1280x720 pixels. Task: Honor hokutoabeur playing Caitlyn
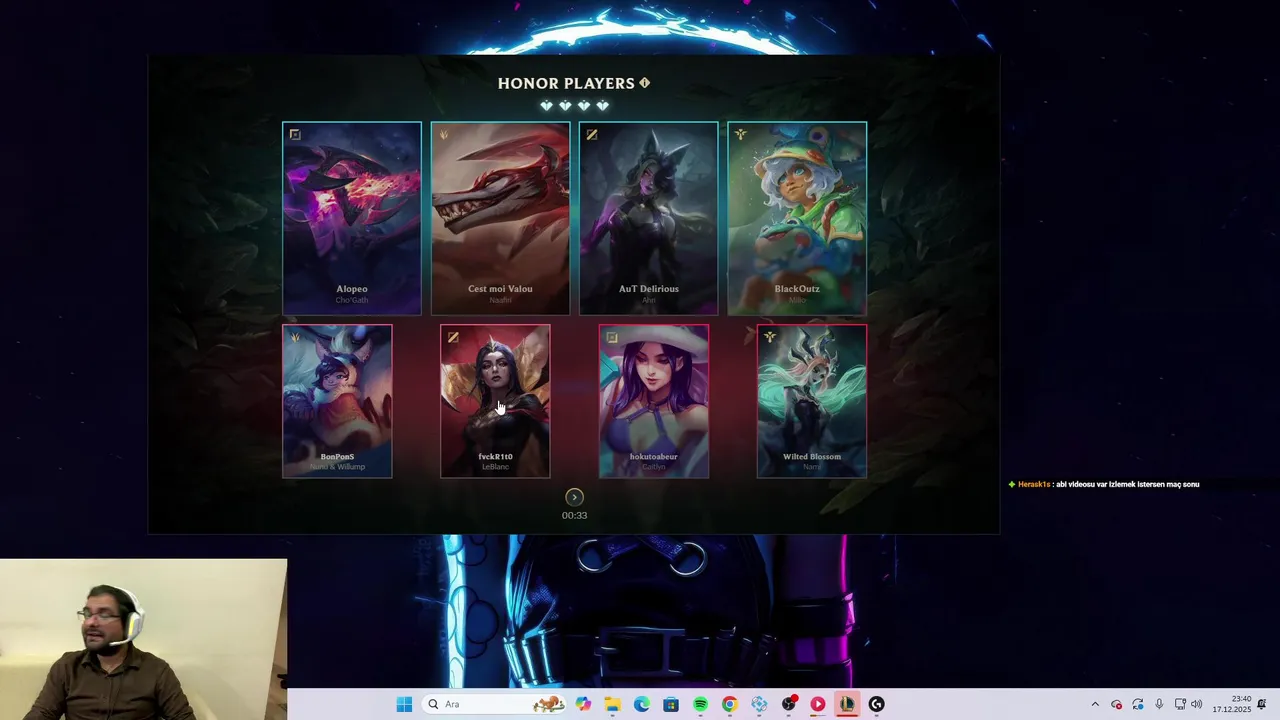coord(654,401)
